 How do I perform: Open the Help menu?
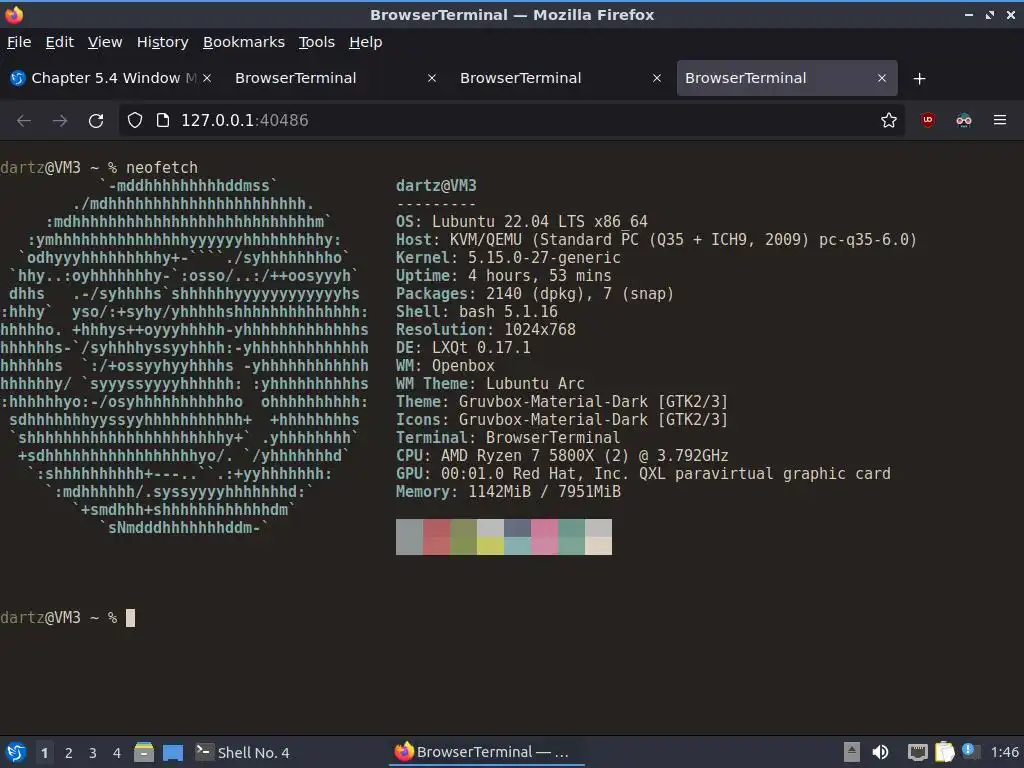[x=366, y=42]
